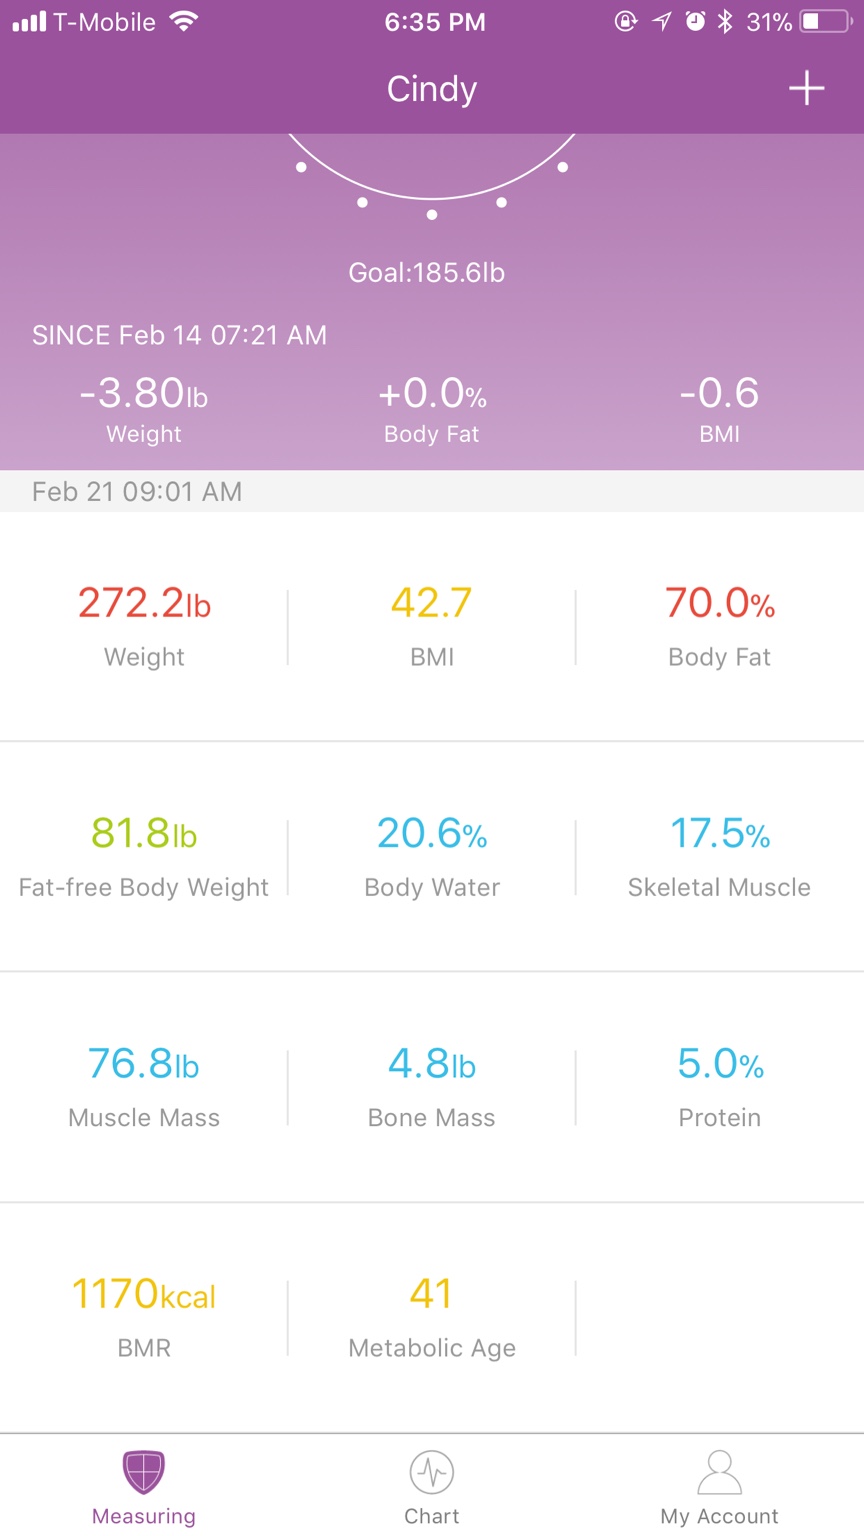Tap the battery indicator icon

point(826,21)
